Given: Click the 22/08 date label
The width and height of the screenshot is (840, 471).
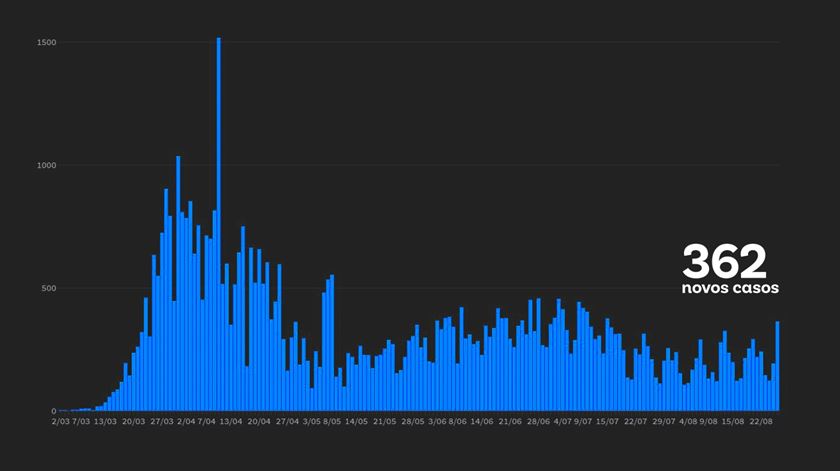Looking at the screenshot, I should click(x=761, y=422).
